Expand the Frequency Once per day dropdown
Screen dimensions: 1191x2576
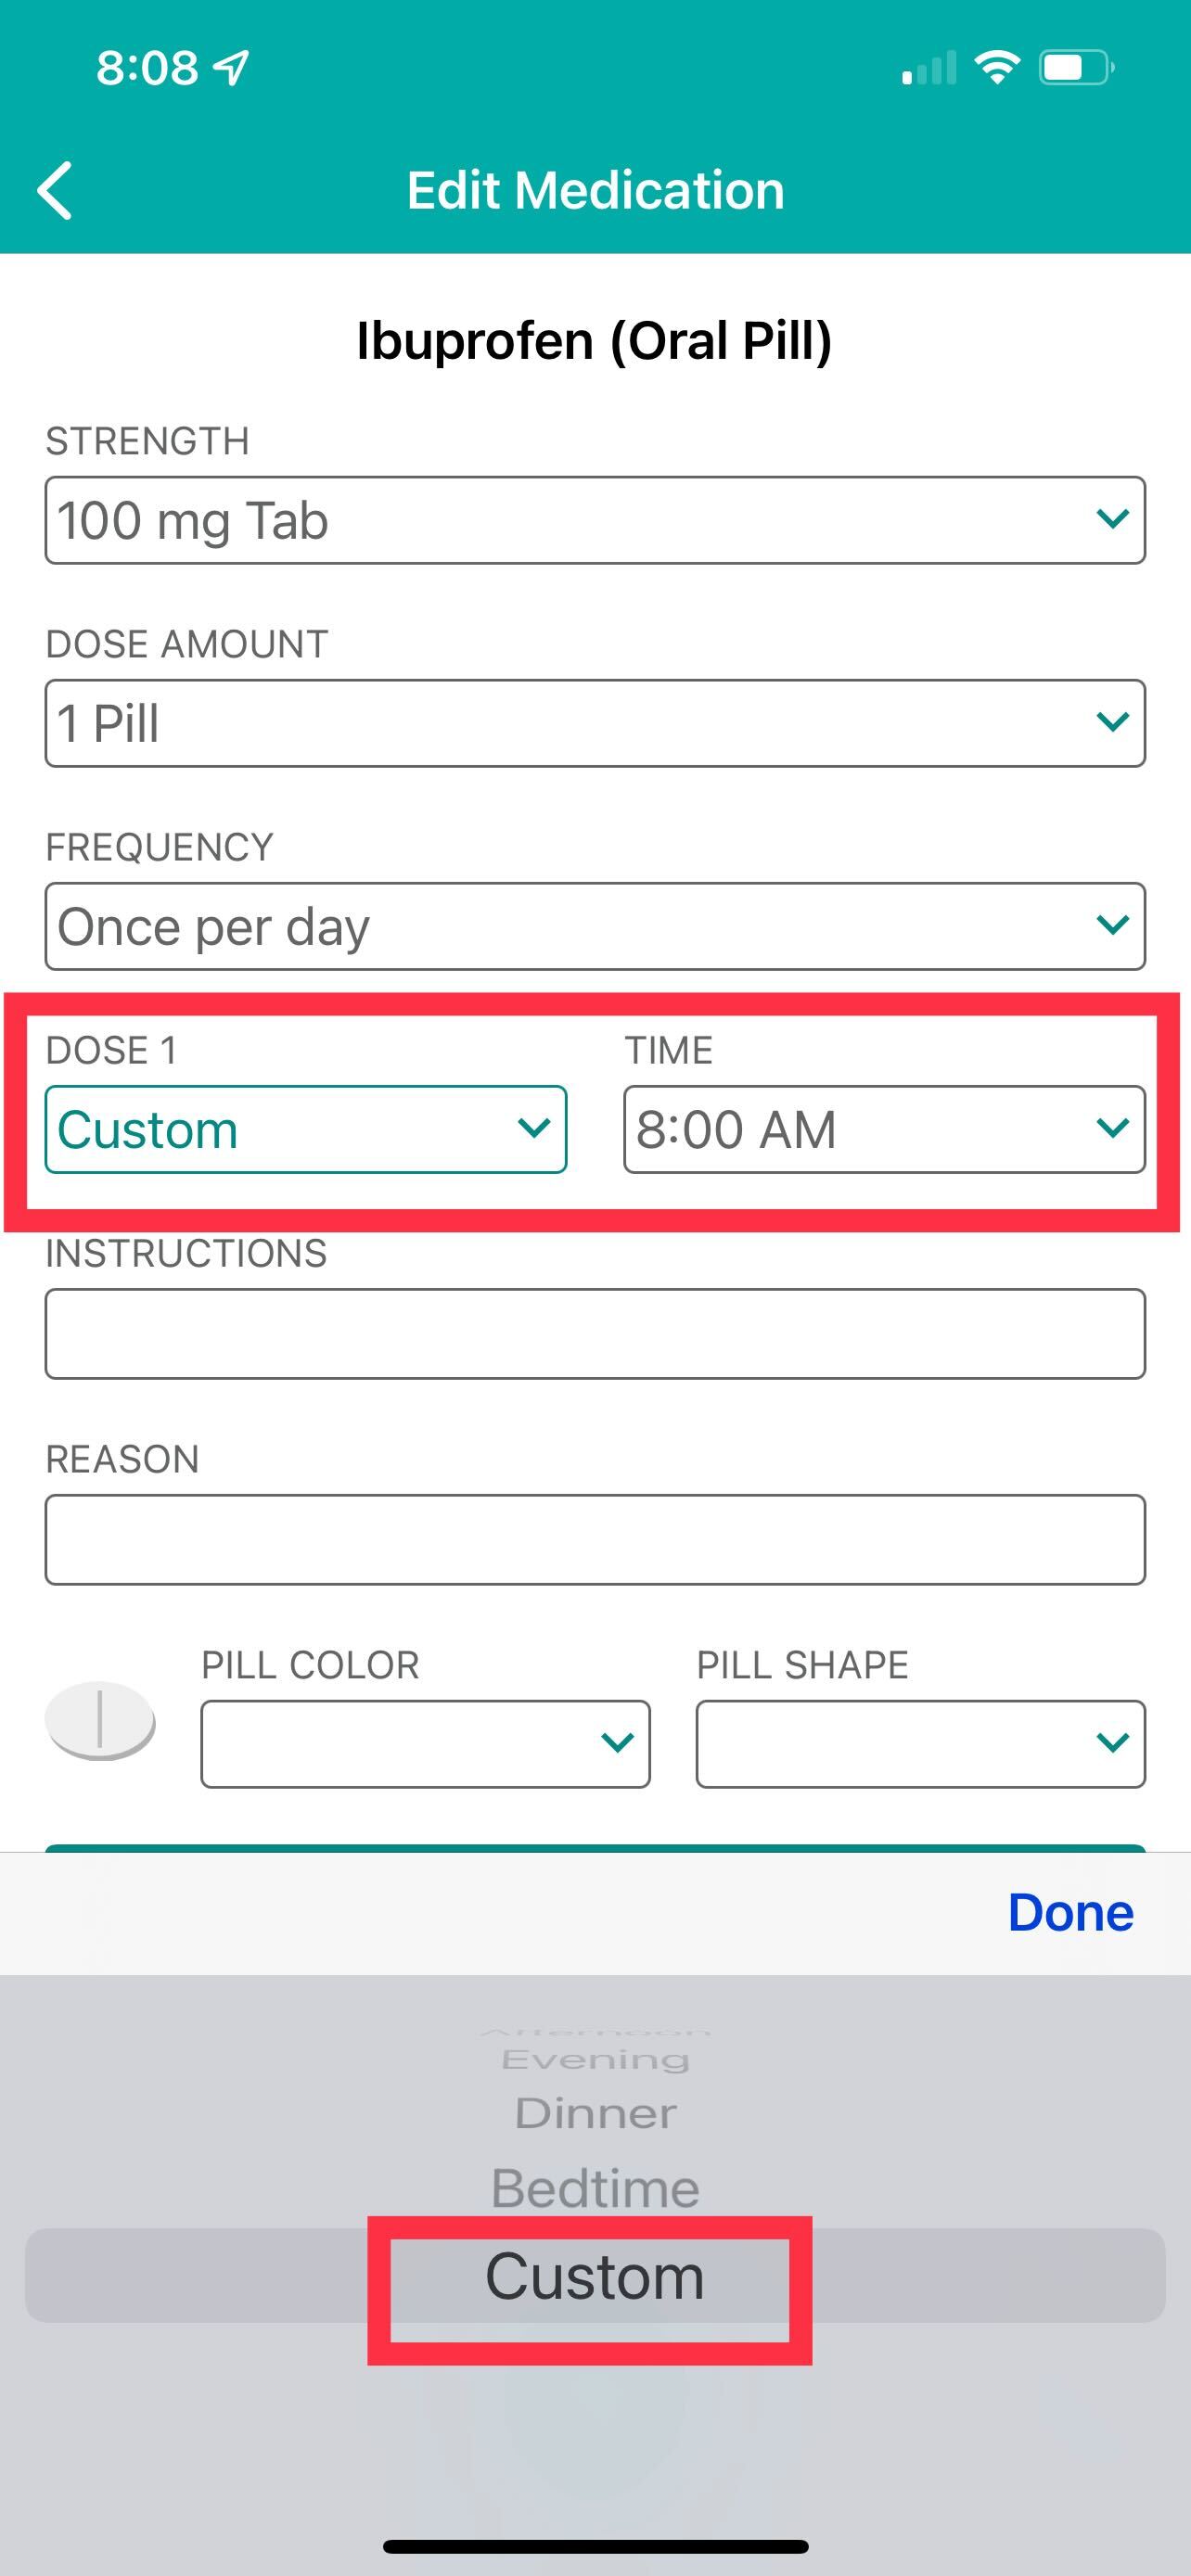595,926
